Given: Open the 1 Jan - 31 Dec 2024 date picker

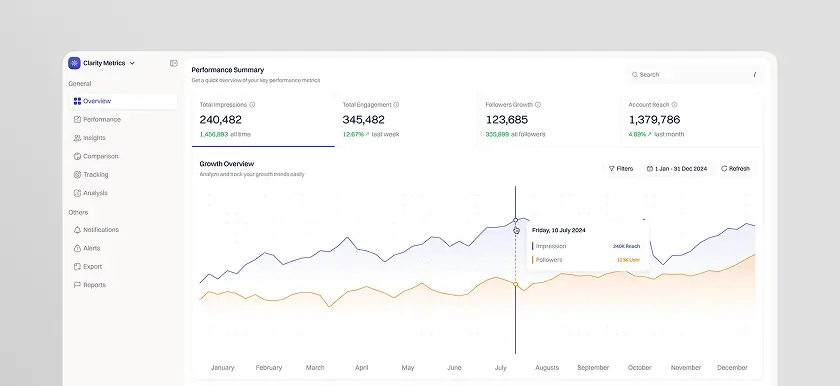Looking at the screenshot, I should (x=678, y=169).
